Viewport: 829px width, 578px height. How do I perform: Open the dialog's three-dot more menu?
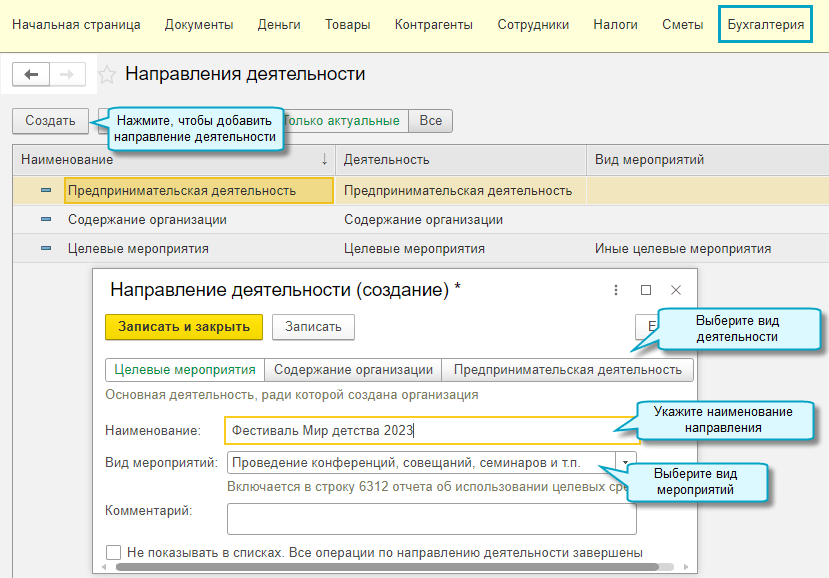pos(616,290)
